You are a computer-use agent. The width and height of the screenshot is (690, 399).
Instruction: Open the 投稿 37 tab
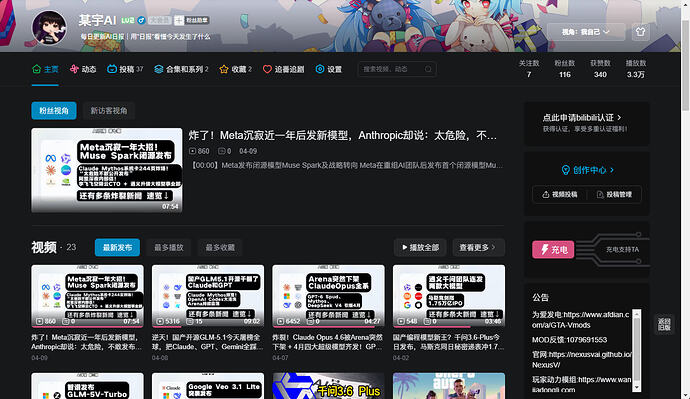(125, 69)
